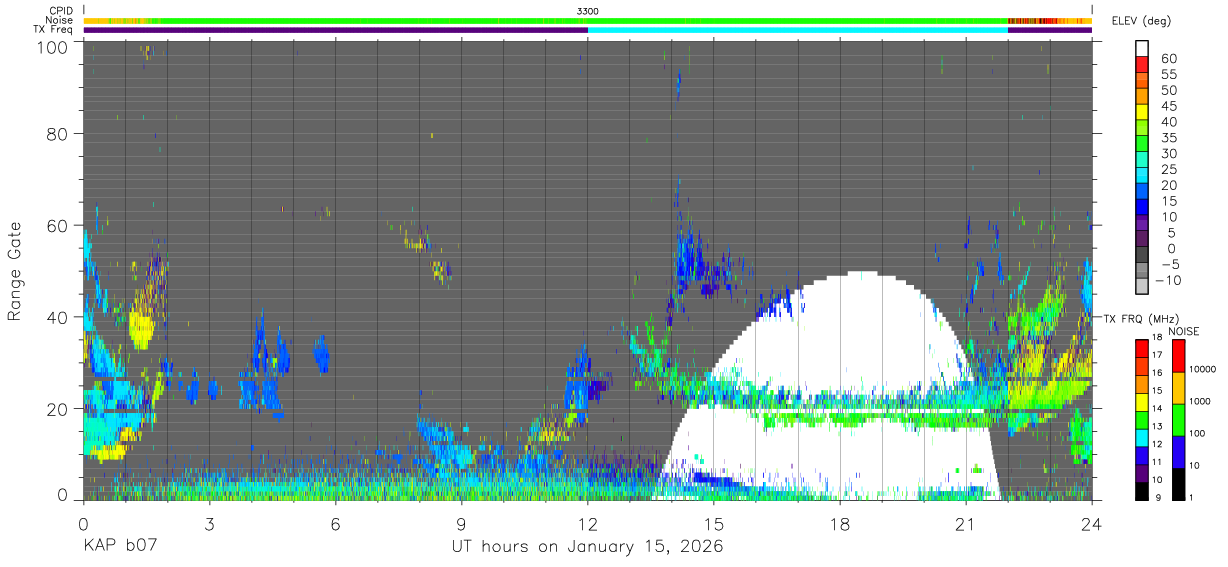Click the 'Range Gate' y-axis title
Image resolution: width=1228 pixels, height=567 pixels.
click(14, 270)
